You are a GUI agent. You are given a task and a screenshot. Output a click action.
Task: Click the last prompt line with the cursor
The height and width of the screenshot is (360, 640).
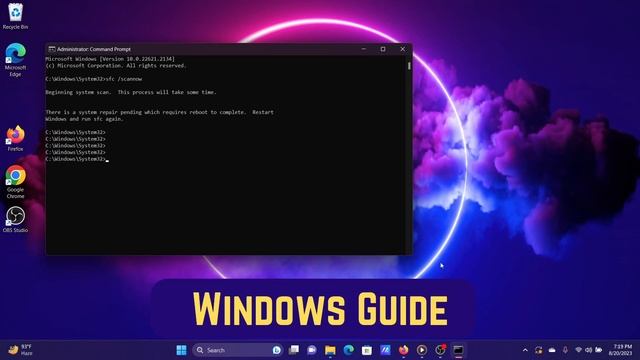[77, 159]
